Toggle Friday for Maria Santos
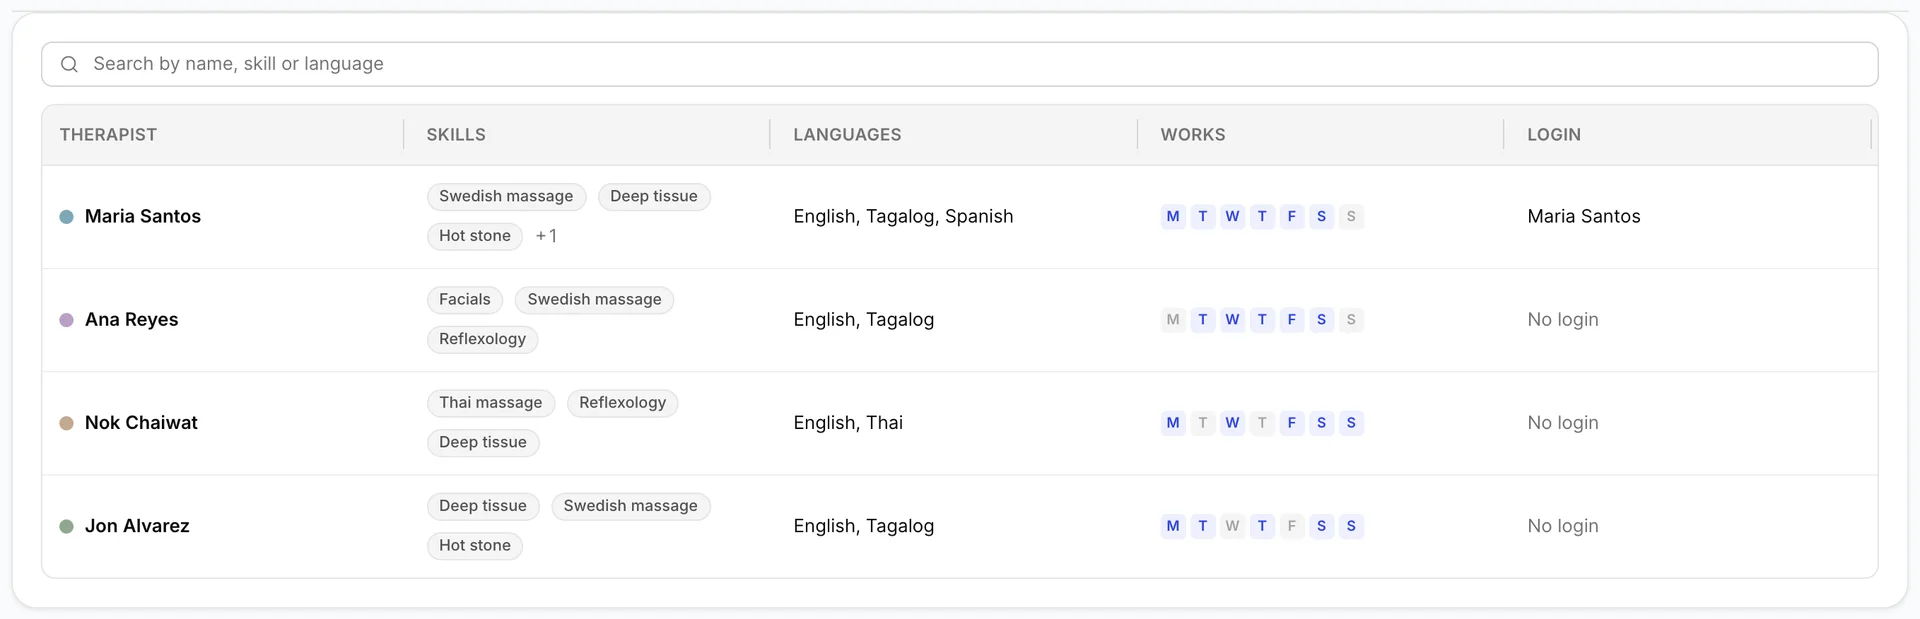This screenshot has height=619, width=1920. click(1292, 217)
